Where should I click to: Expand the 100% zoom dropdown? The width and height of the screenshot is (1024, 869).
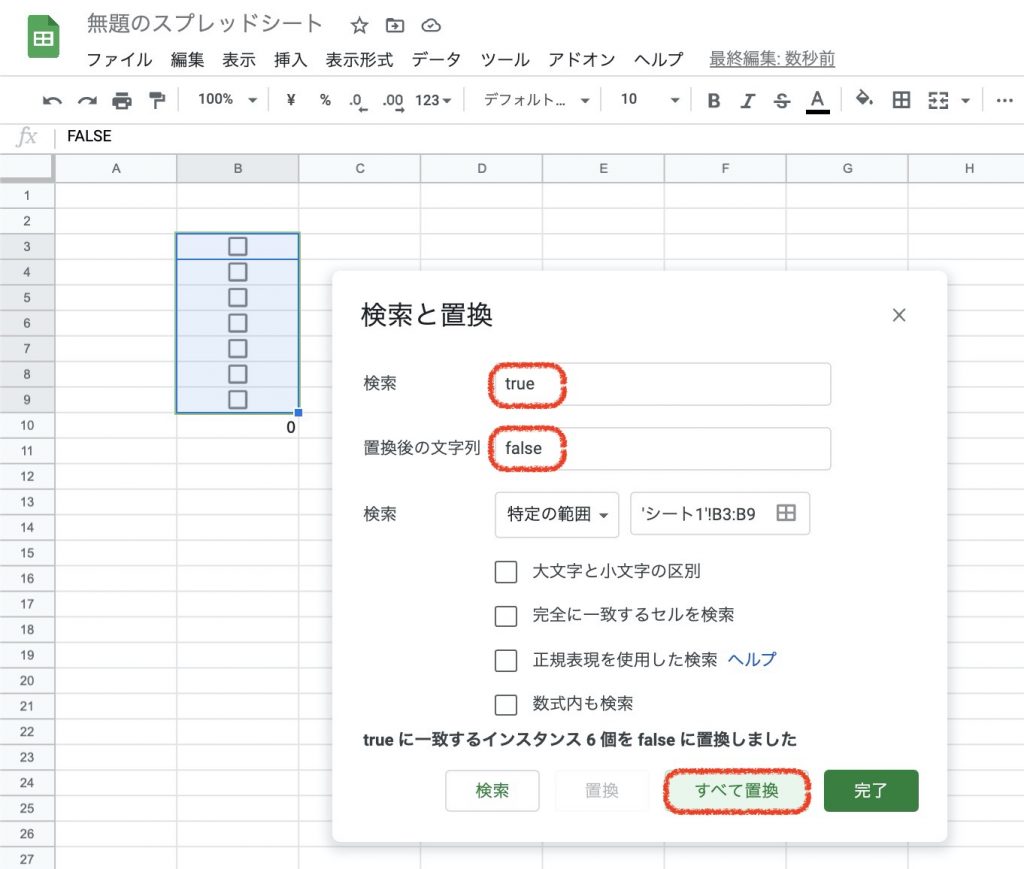(227, 100)
